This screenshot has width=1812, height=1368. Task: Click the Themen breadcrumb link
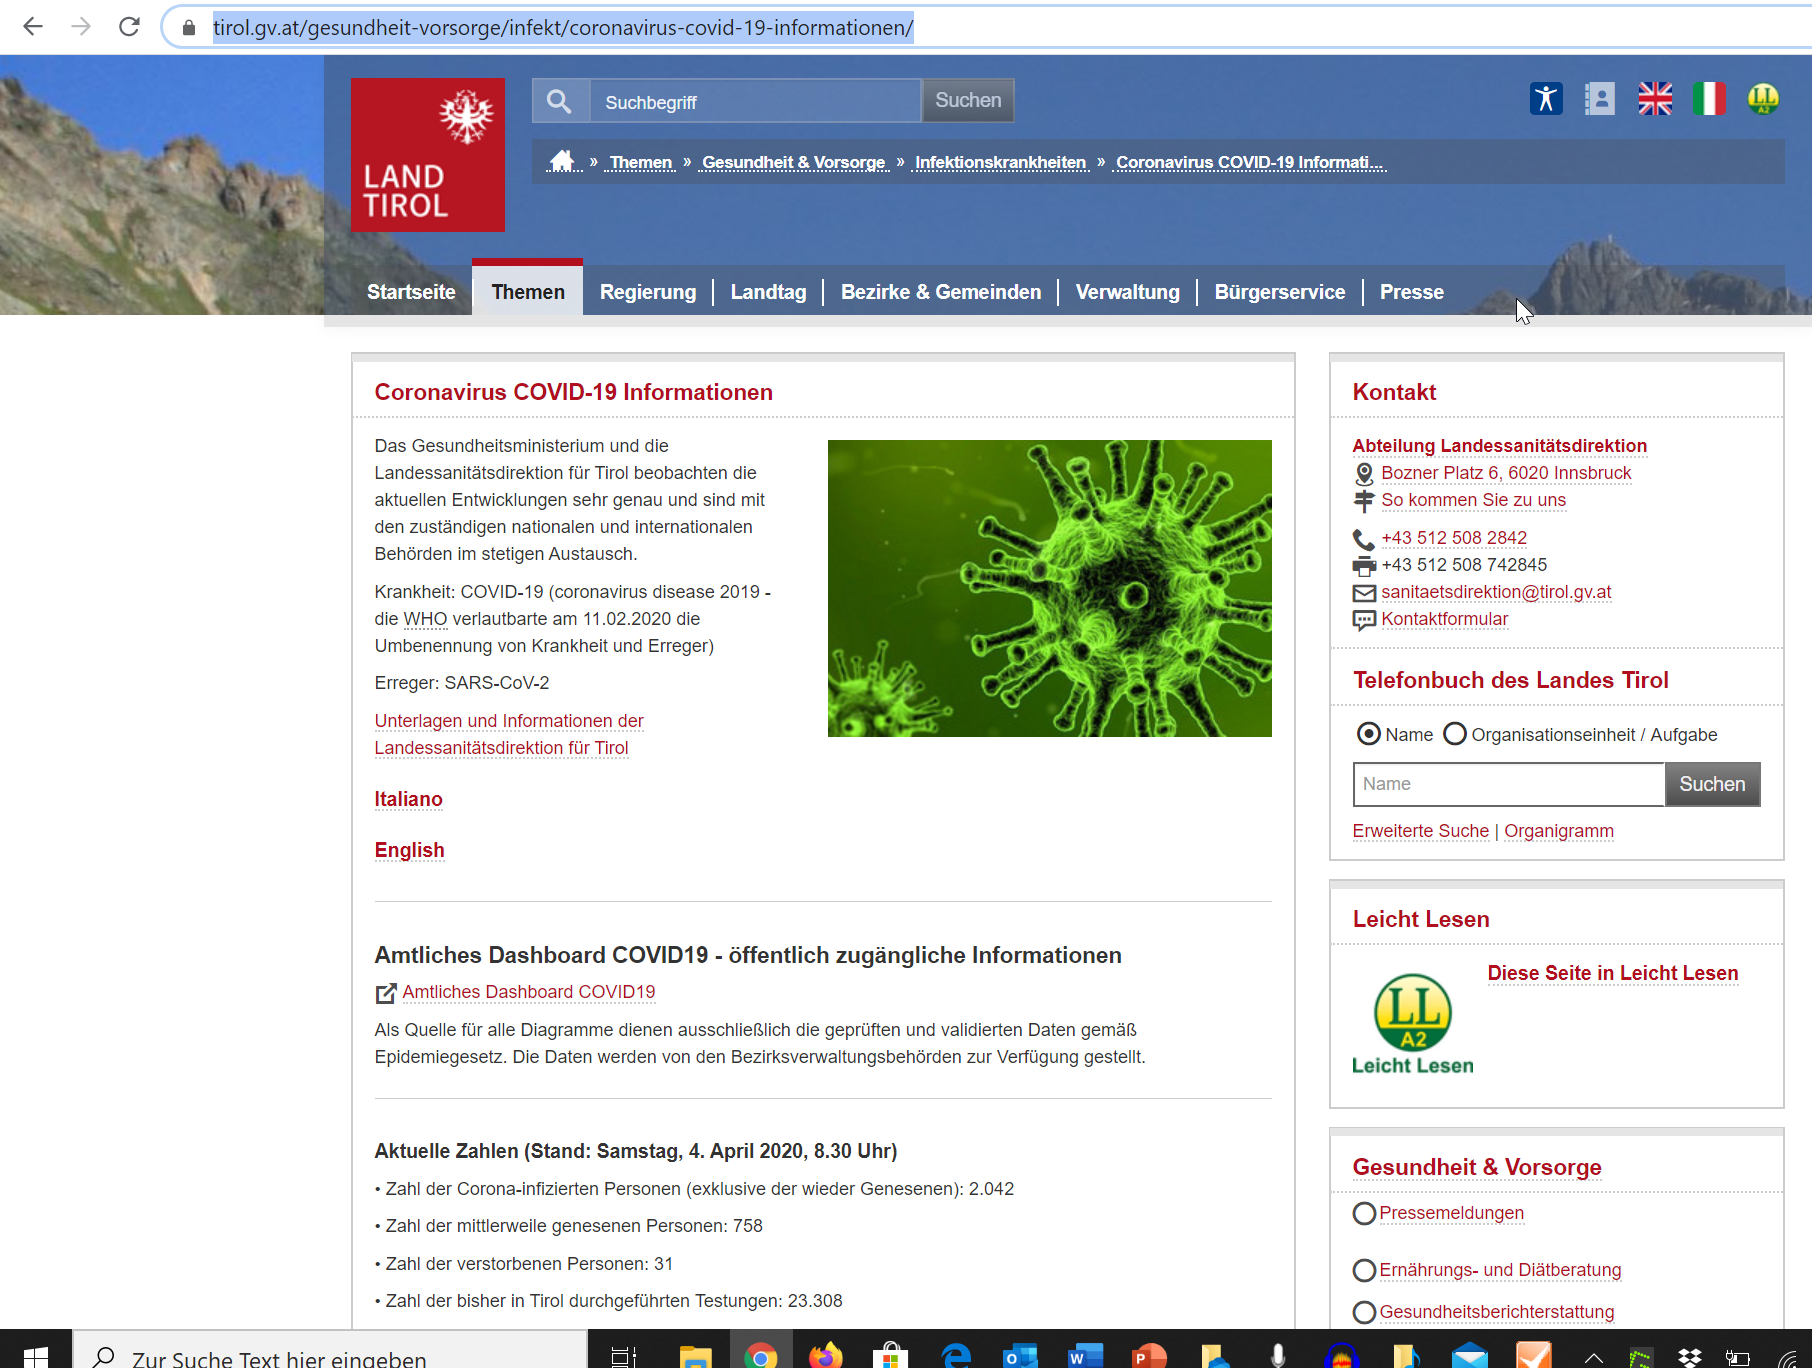click(x=641, y=162)
